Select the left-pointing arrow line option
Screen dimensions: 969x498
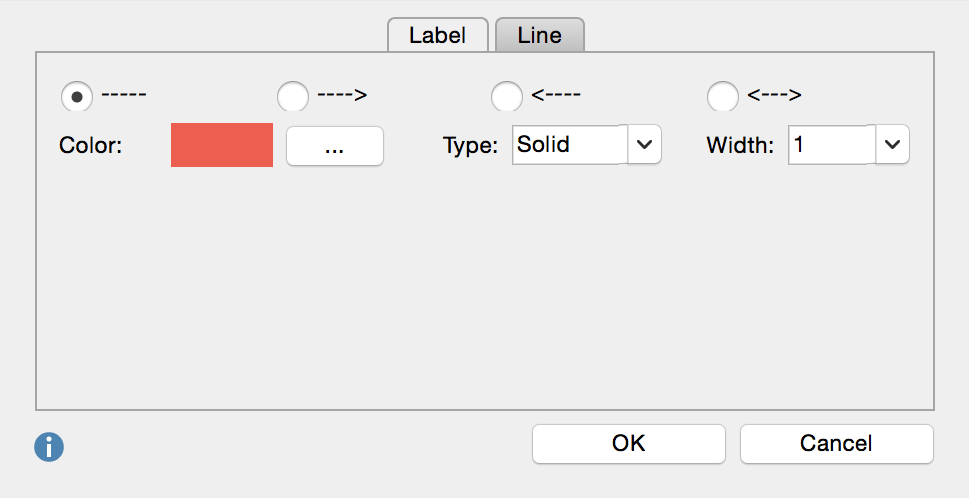(507, 97)
